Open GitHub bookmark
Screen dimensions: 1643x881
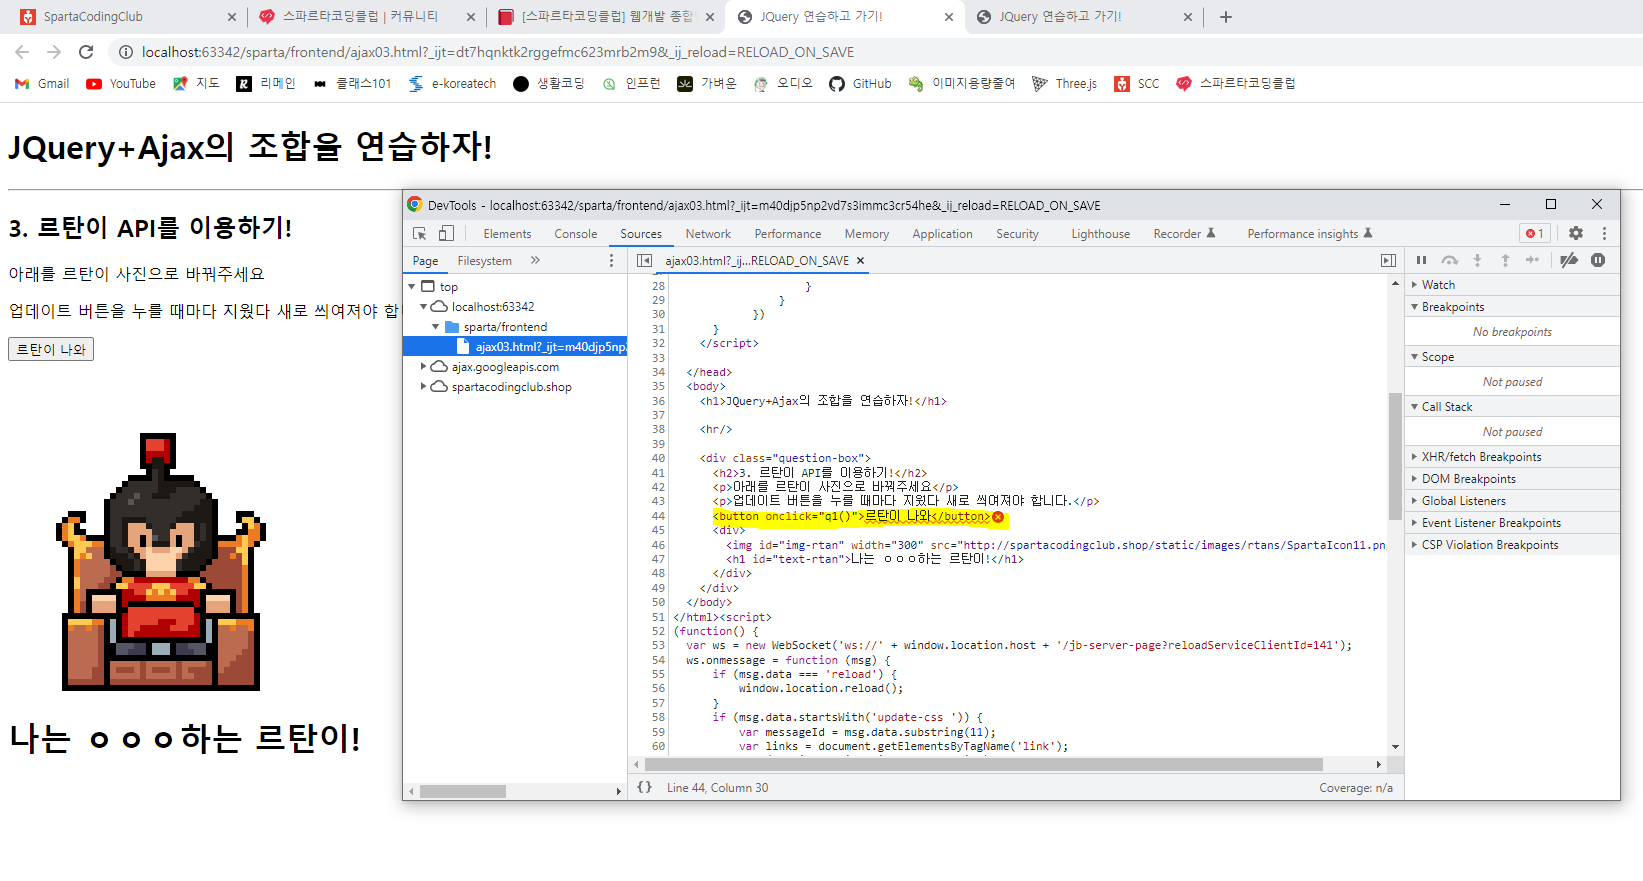(860, 84)
